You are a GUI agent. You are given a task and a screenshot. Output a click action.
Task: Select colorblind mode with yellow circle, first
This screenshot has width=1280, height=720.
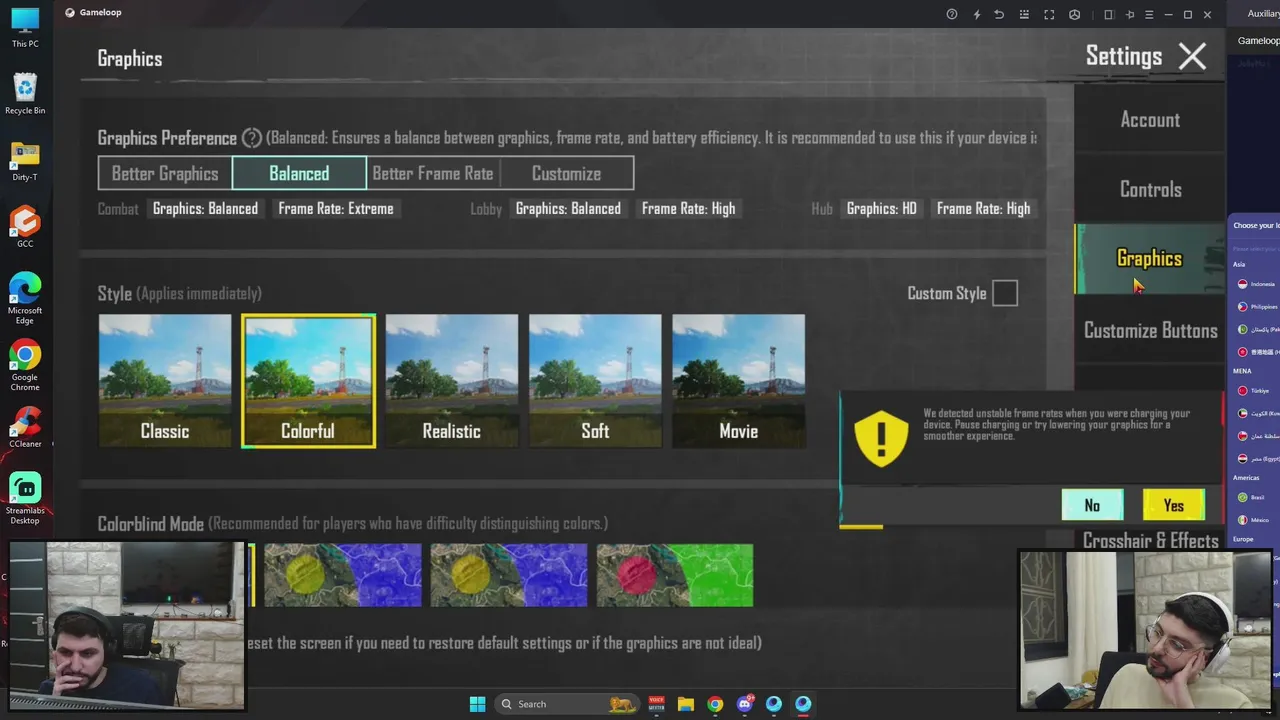click(x=343, y=575)
